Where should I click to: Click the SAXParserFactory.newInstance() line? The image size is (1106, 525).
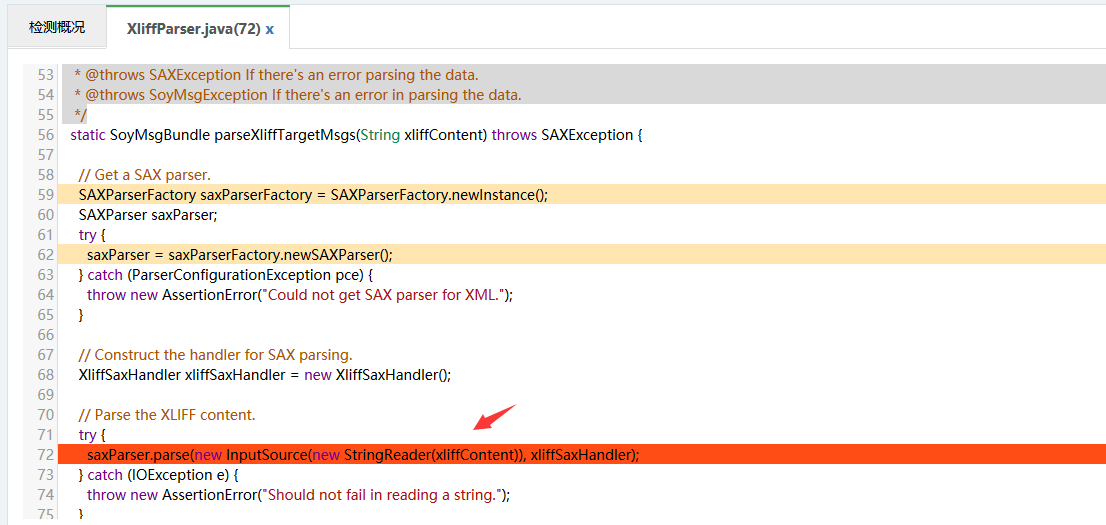(x=582, y=194)
